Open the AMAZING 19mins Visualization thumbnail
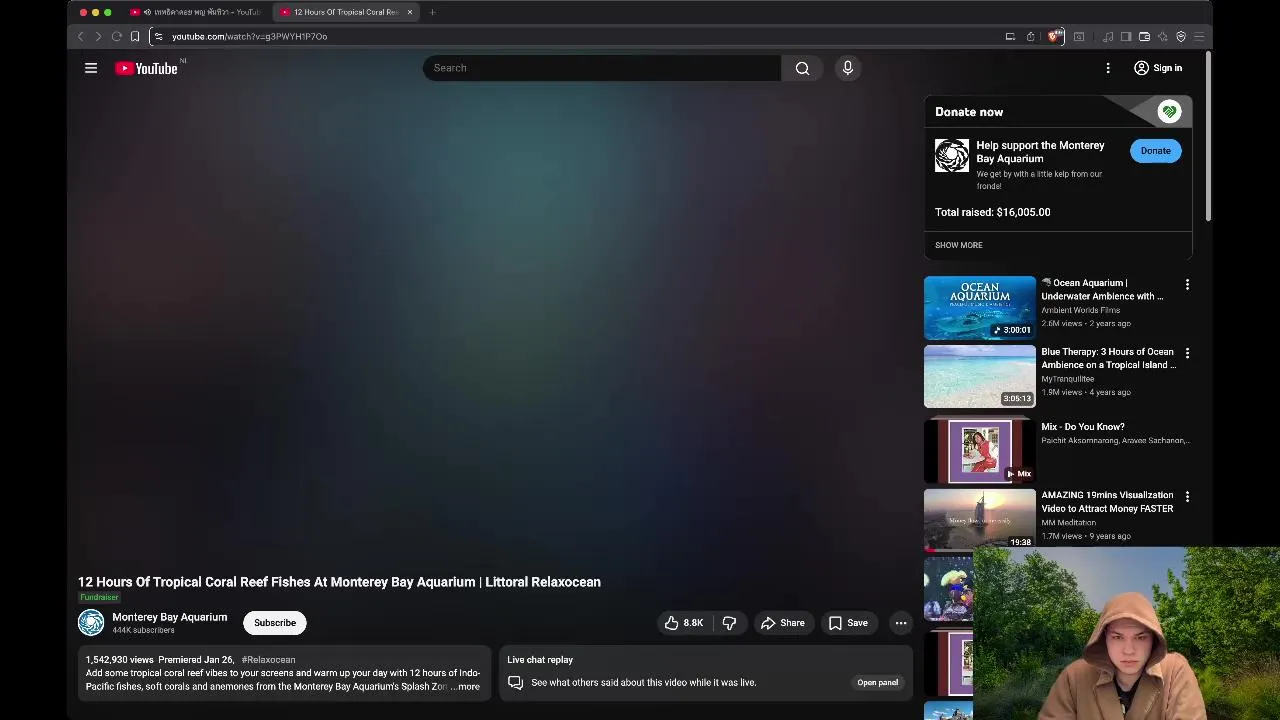Image resolution: width=1280 pixels, height=720 pixels. click(x=980, y=519)
